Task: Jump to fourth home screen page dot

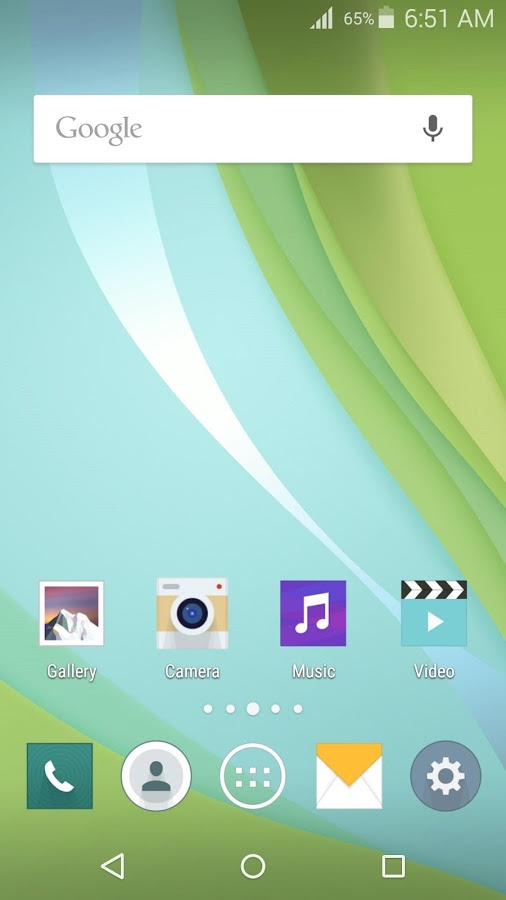Action: click(275, 709)
